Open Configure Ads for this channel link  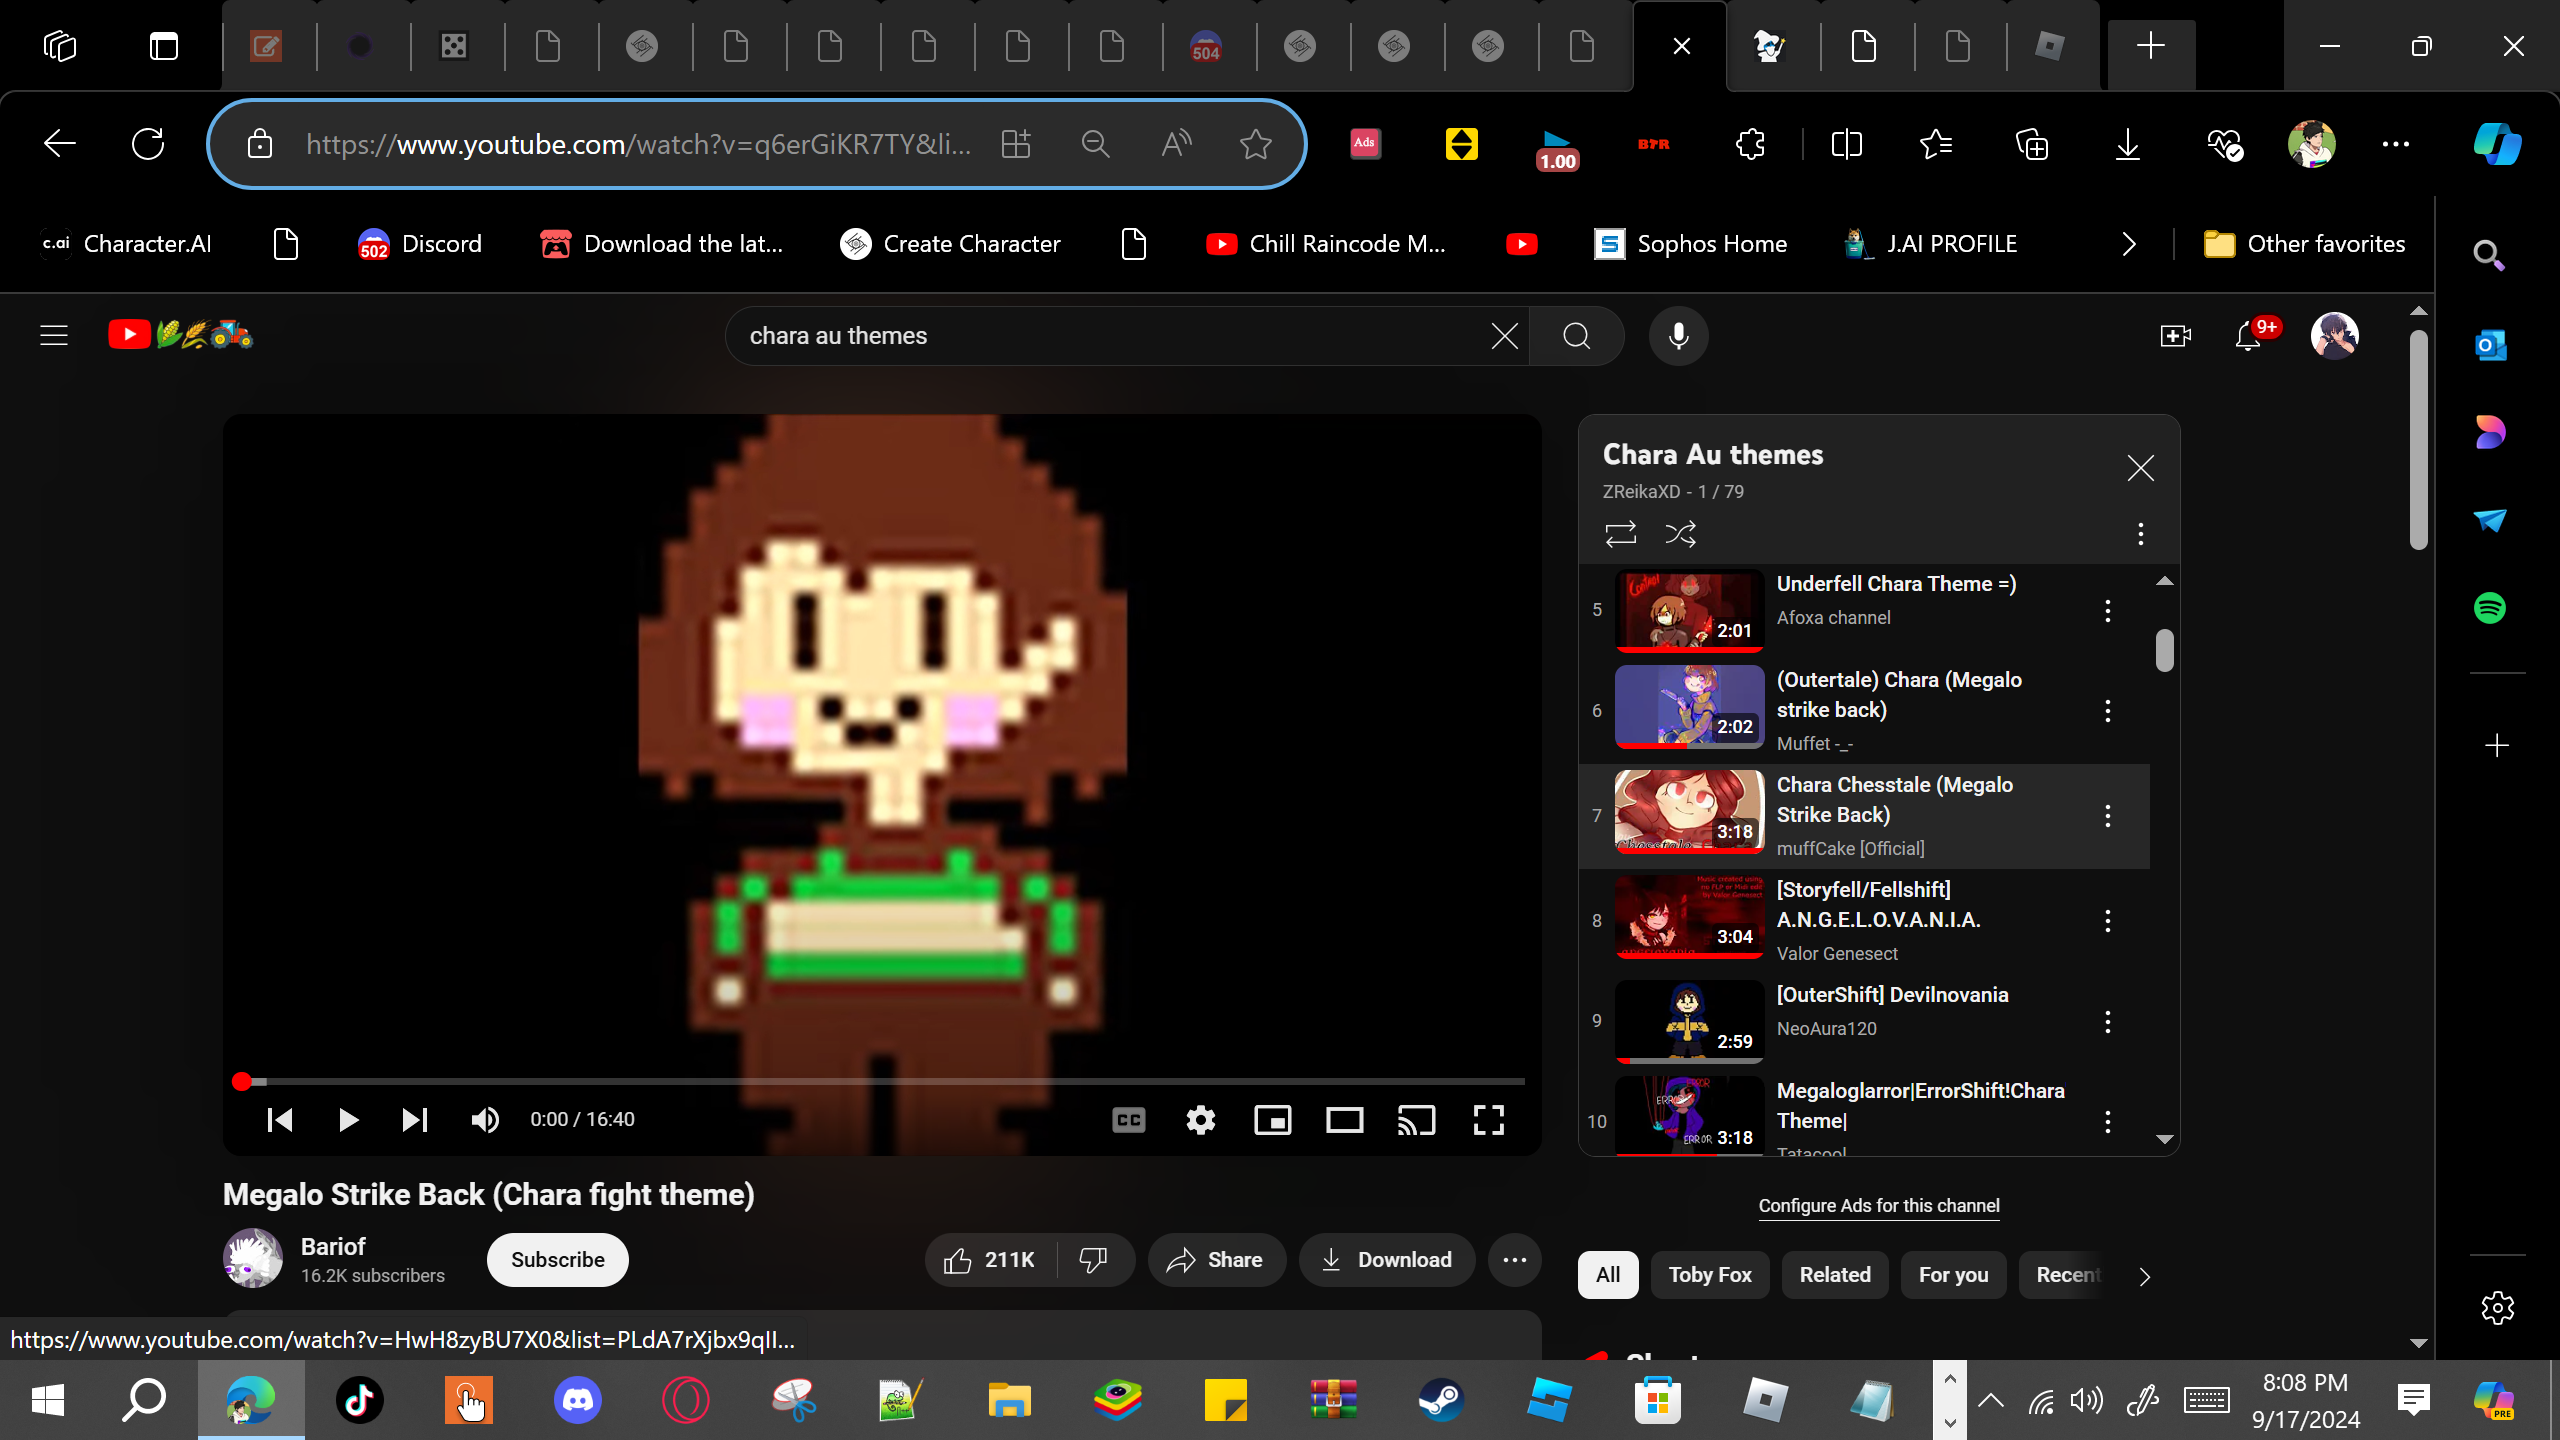(1878, 1206)
